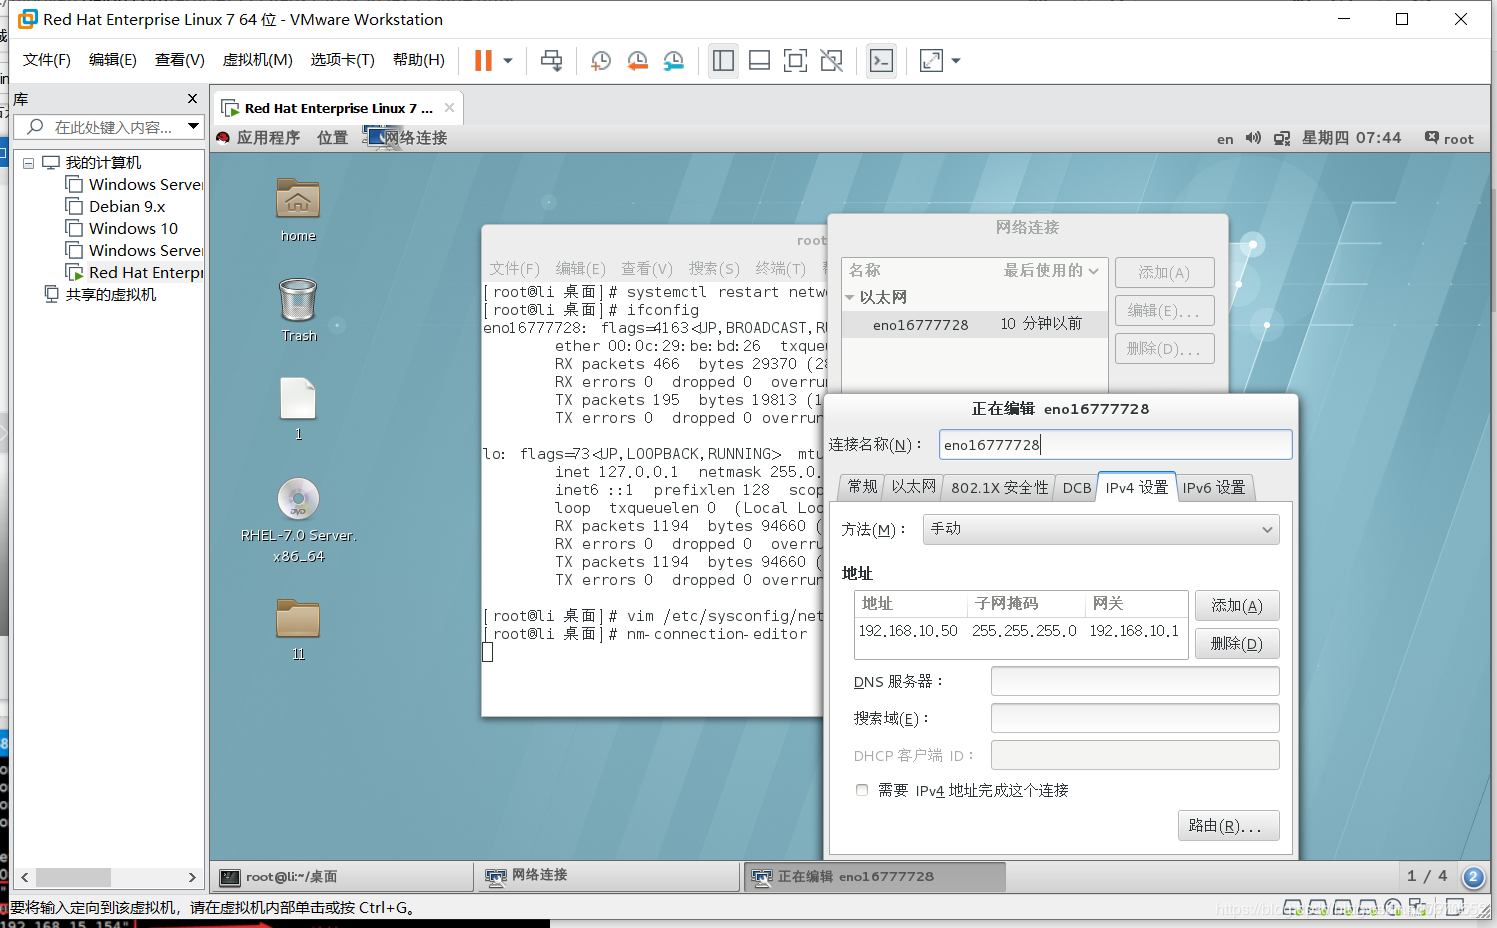Collapse the 以太网 group in connections list
Viewport: 1497px width, 928px height.
point(850,297)
